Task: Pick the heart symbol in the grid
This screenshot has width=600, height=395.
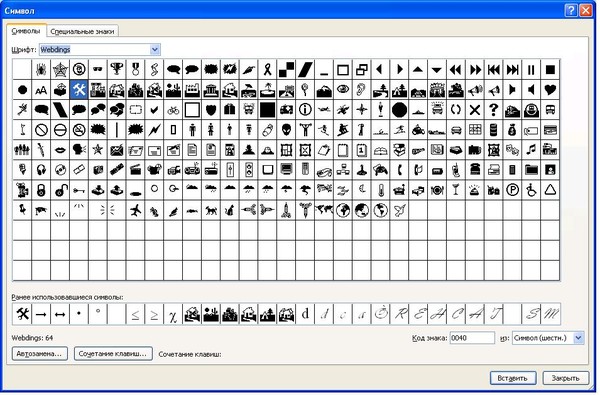Action: tap(550, 90)
